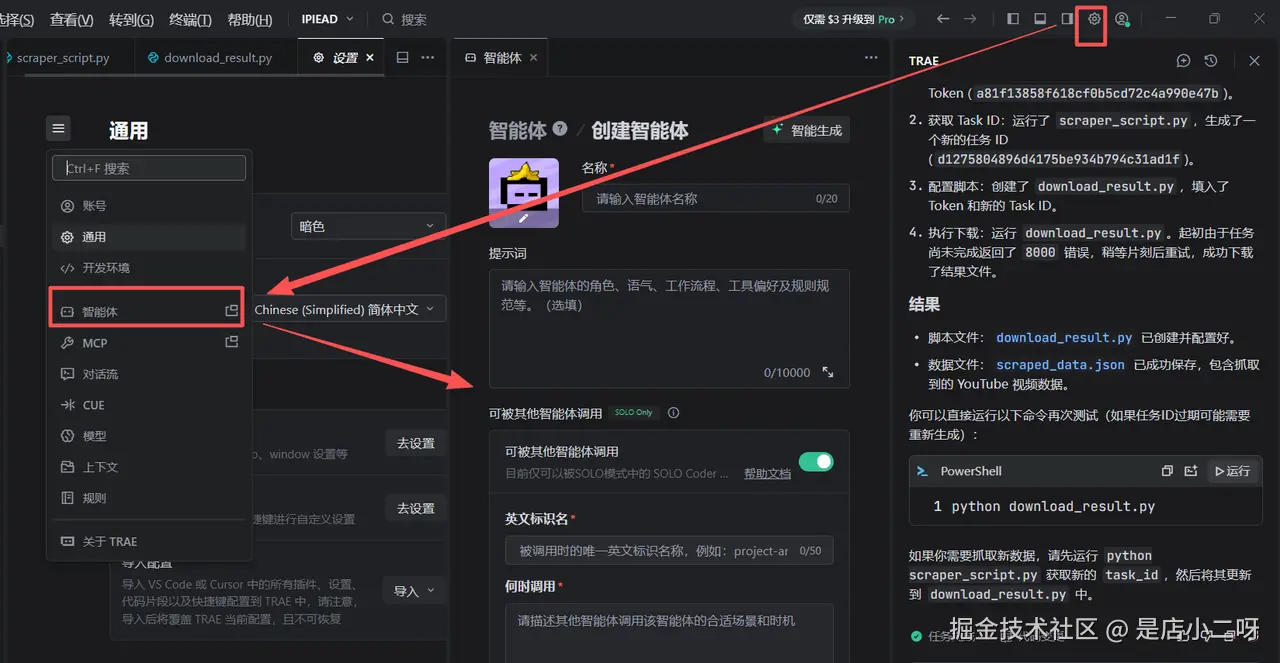Open MCP in a new window icon
This screenshot has height=663, width=1280.
232,342
